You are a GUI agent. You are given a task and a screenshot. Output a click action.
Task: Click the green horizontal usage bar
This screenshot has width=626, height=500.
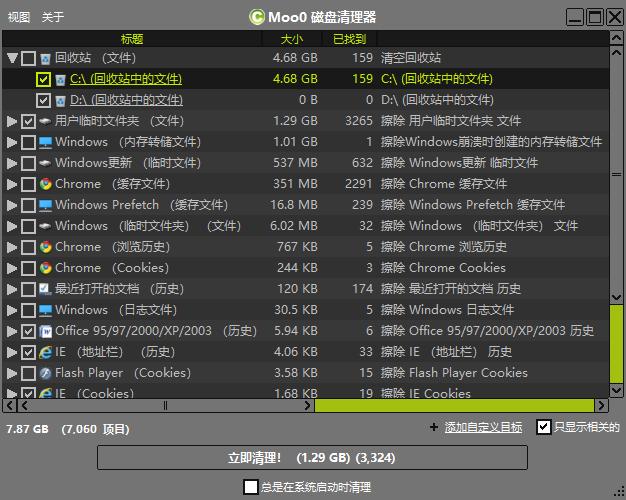[x=454, y=406]
